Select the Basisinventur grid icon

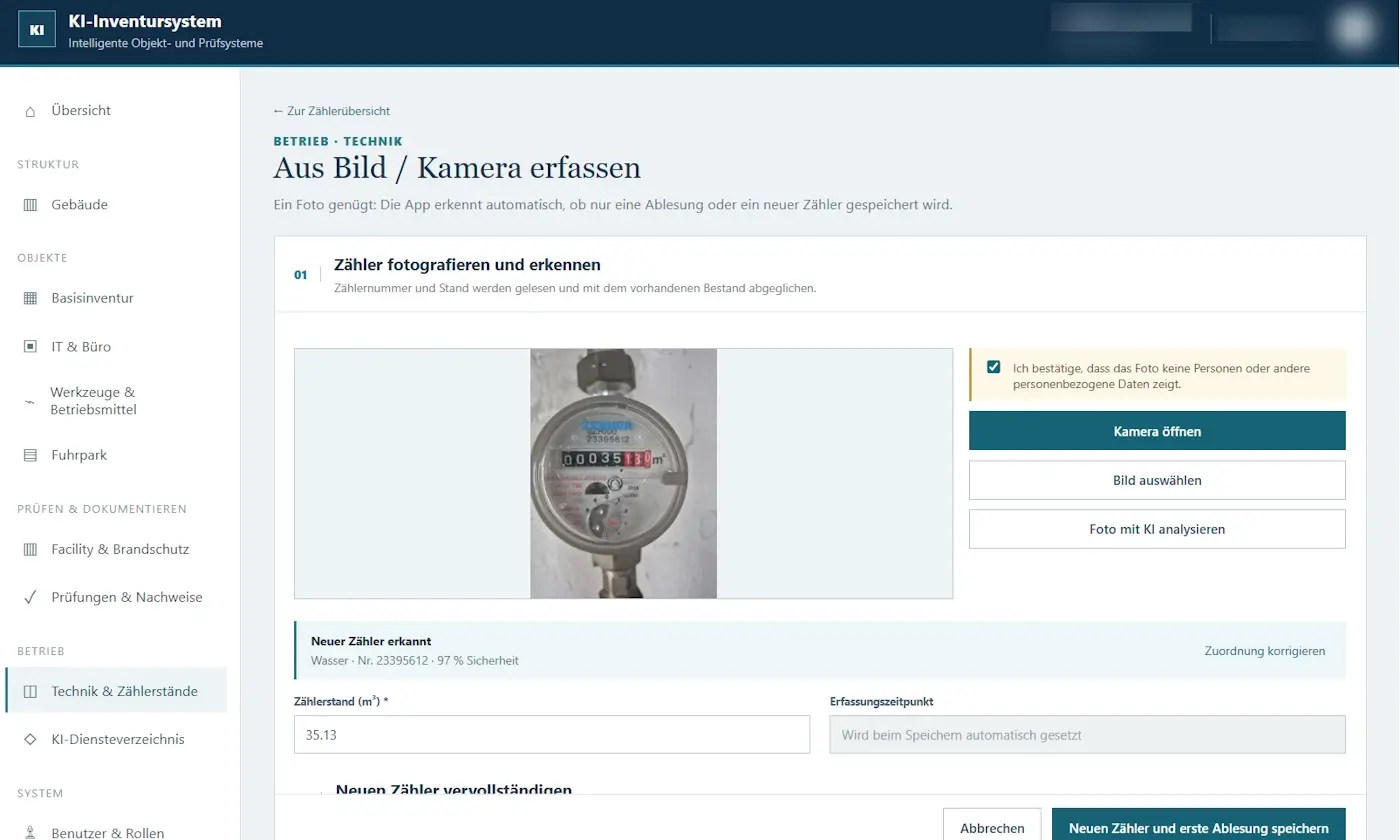30,298
